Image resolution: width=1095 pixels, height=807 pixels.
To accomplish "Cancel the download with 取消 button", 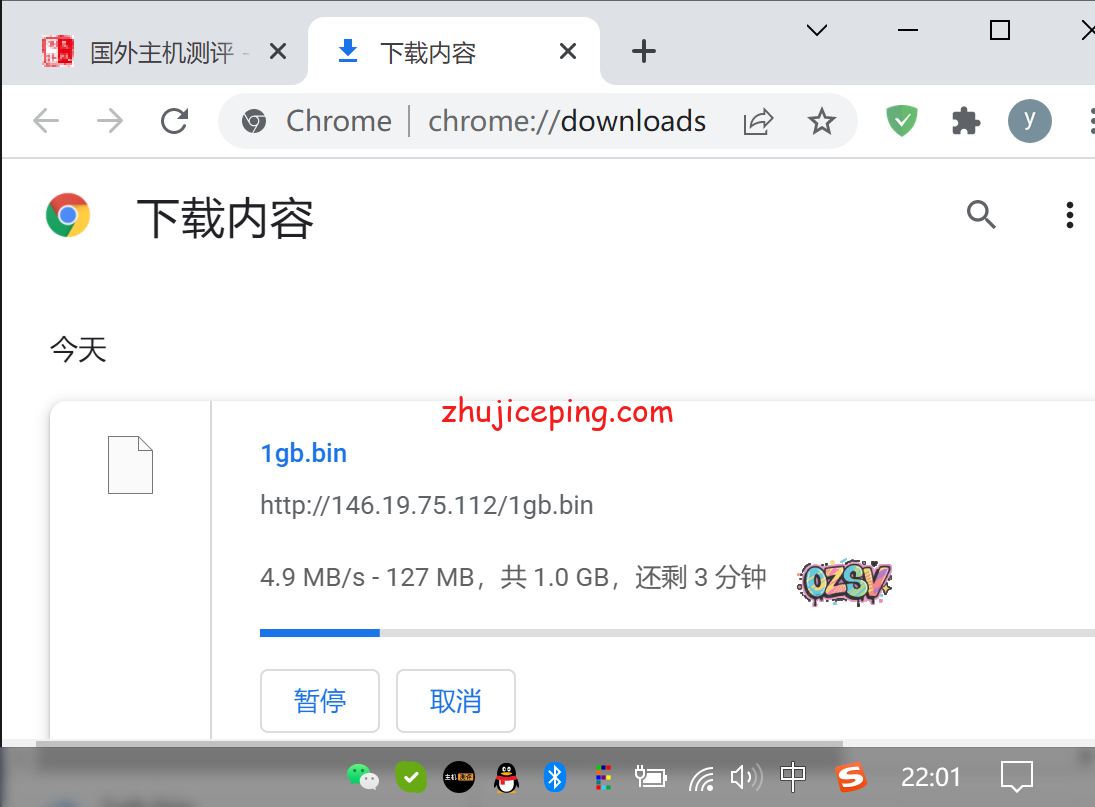I will (456, 701).
